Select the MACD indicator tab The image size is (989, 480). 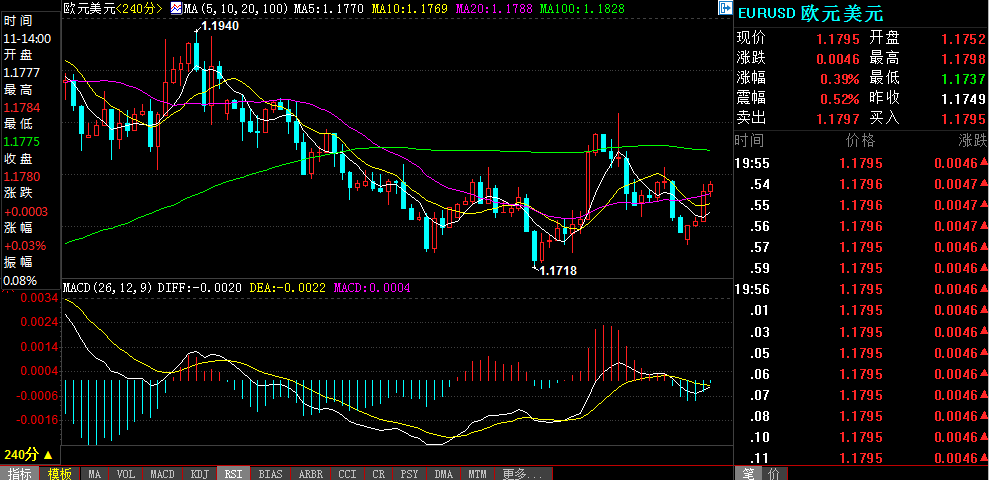162,473
